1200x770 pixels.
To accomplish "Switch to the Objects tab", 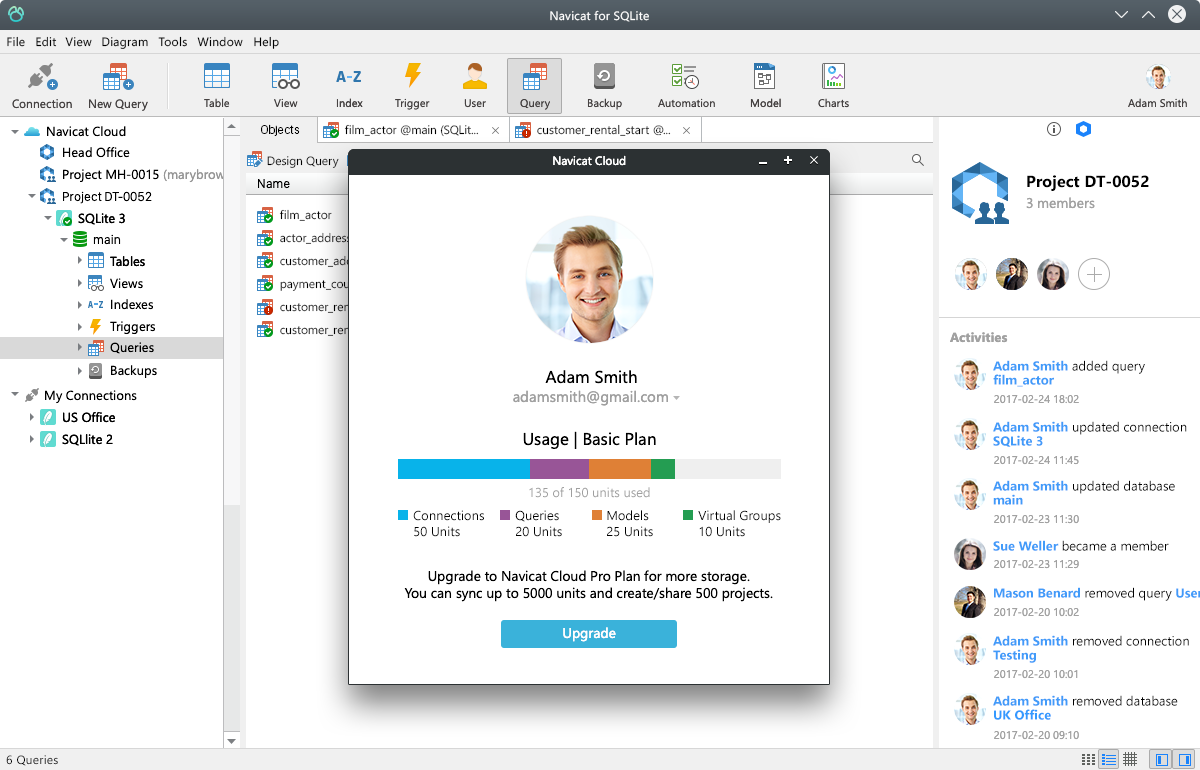I will (x=280, y=130).
